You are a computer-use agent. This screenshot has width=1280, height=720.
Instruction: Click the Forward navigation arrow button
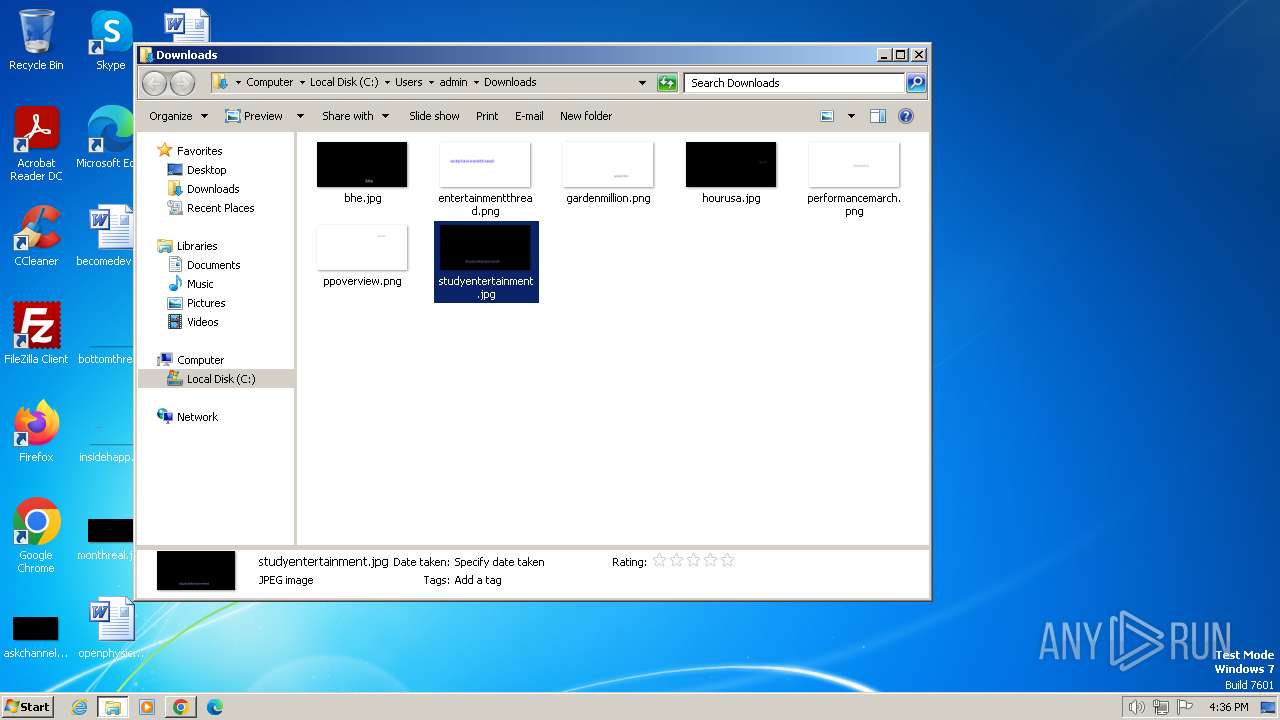(x=182, y=83)
